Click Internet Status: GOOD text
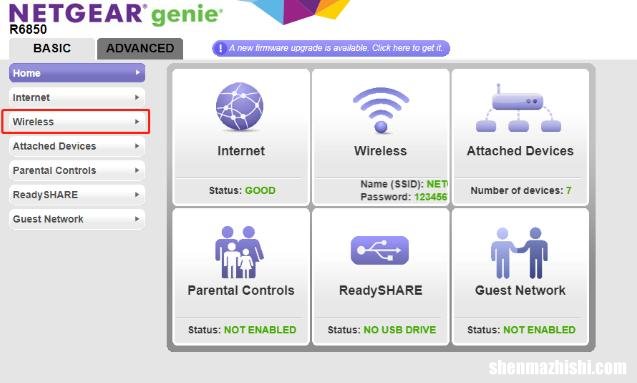Image resolution: width=637 pixels, height=383 pixels. pyautogui.click(x=242, y=190)
